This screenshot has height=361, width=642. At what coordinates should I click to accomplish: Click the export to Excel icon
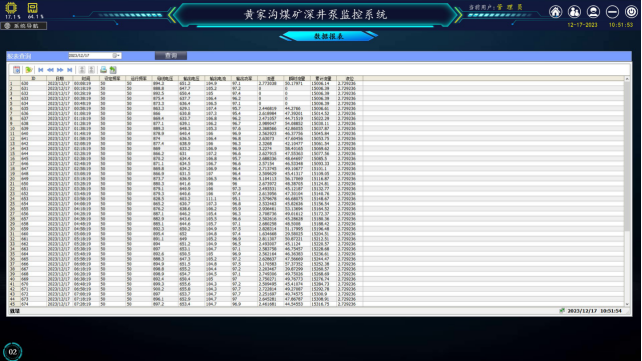tap(113, 70)
